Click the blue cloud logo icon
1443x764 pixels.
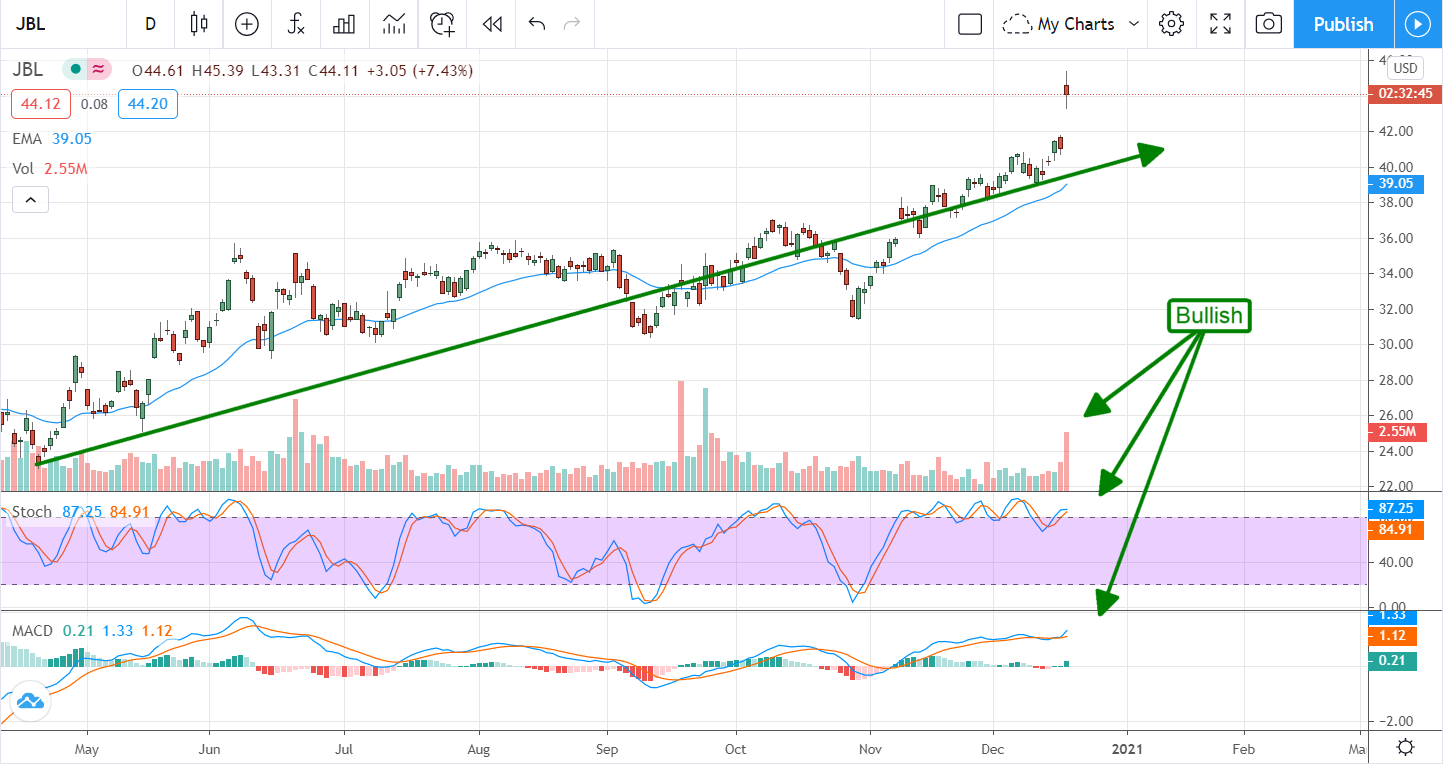click(28, 702)
